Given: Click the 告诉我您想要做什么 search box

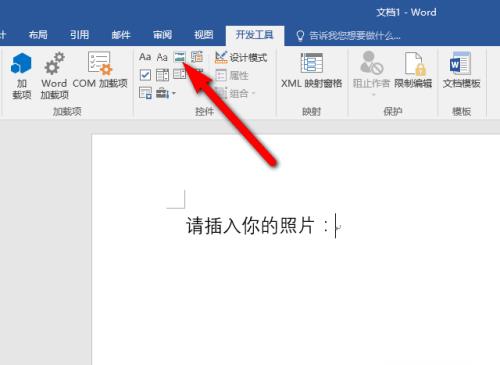Looking at the screenshot, I should point(355,35).
